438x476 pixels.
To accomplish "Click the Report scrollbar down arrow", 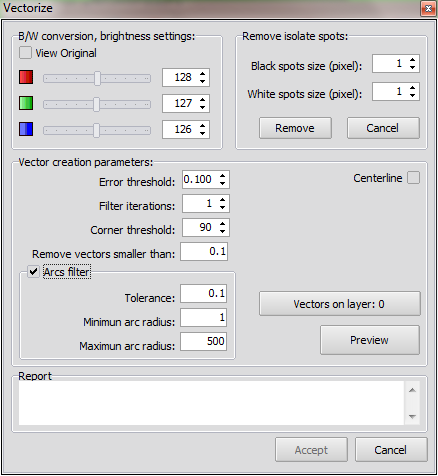I will [412, 417].
